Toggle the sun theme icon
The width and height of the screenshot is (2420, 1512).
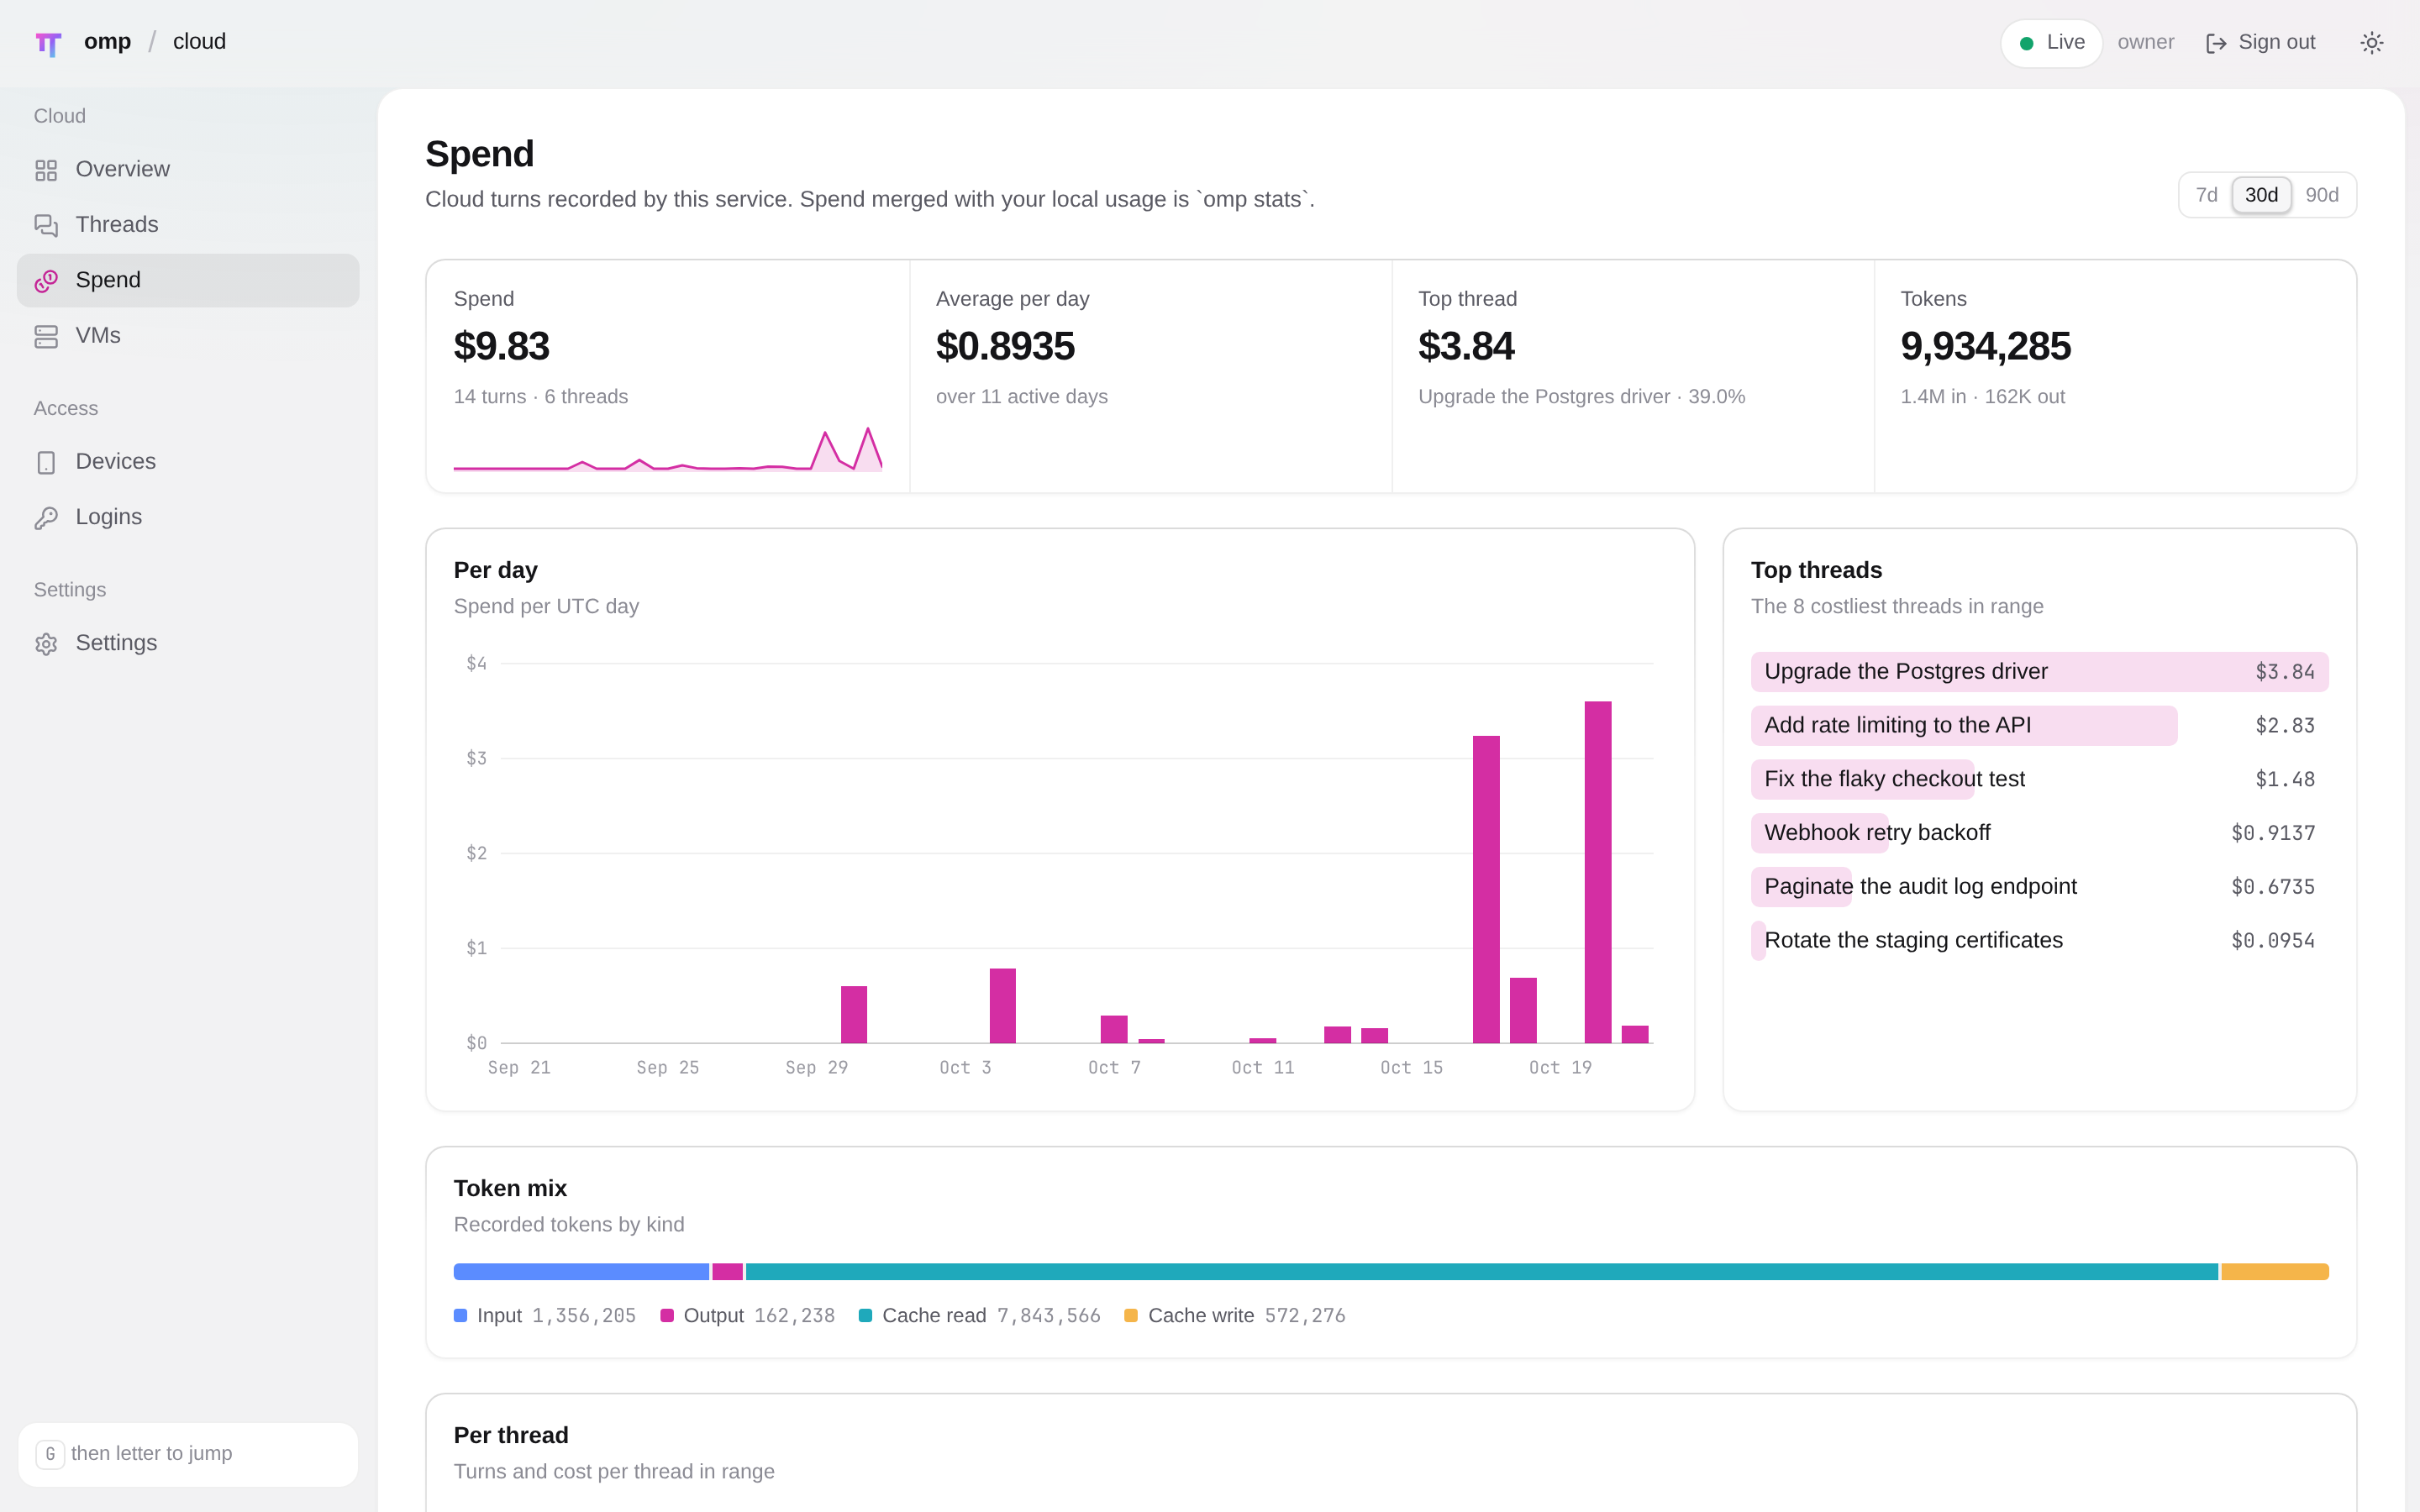click(x=2371, y=42)
